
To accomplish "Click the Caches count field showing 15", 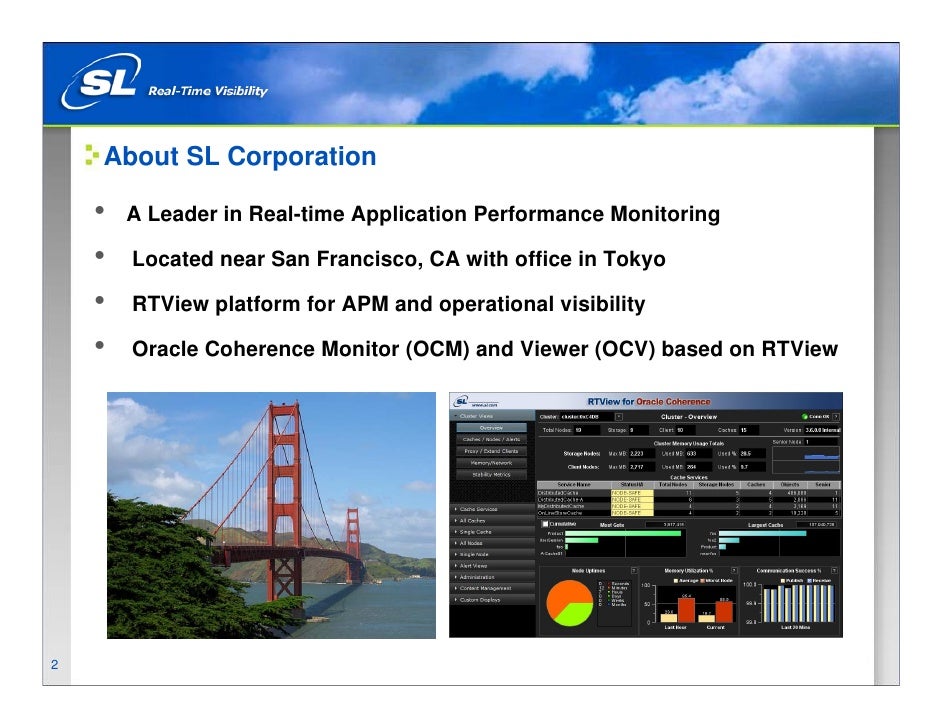I will [x=749, y=430].
